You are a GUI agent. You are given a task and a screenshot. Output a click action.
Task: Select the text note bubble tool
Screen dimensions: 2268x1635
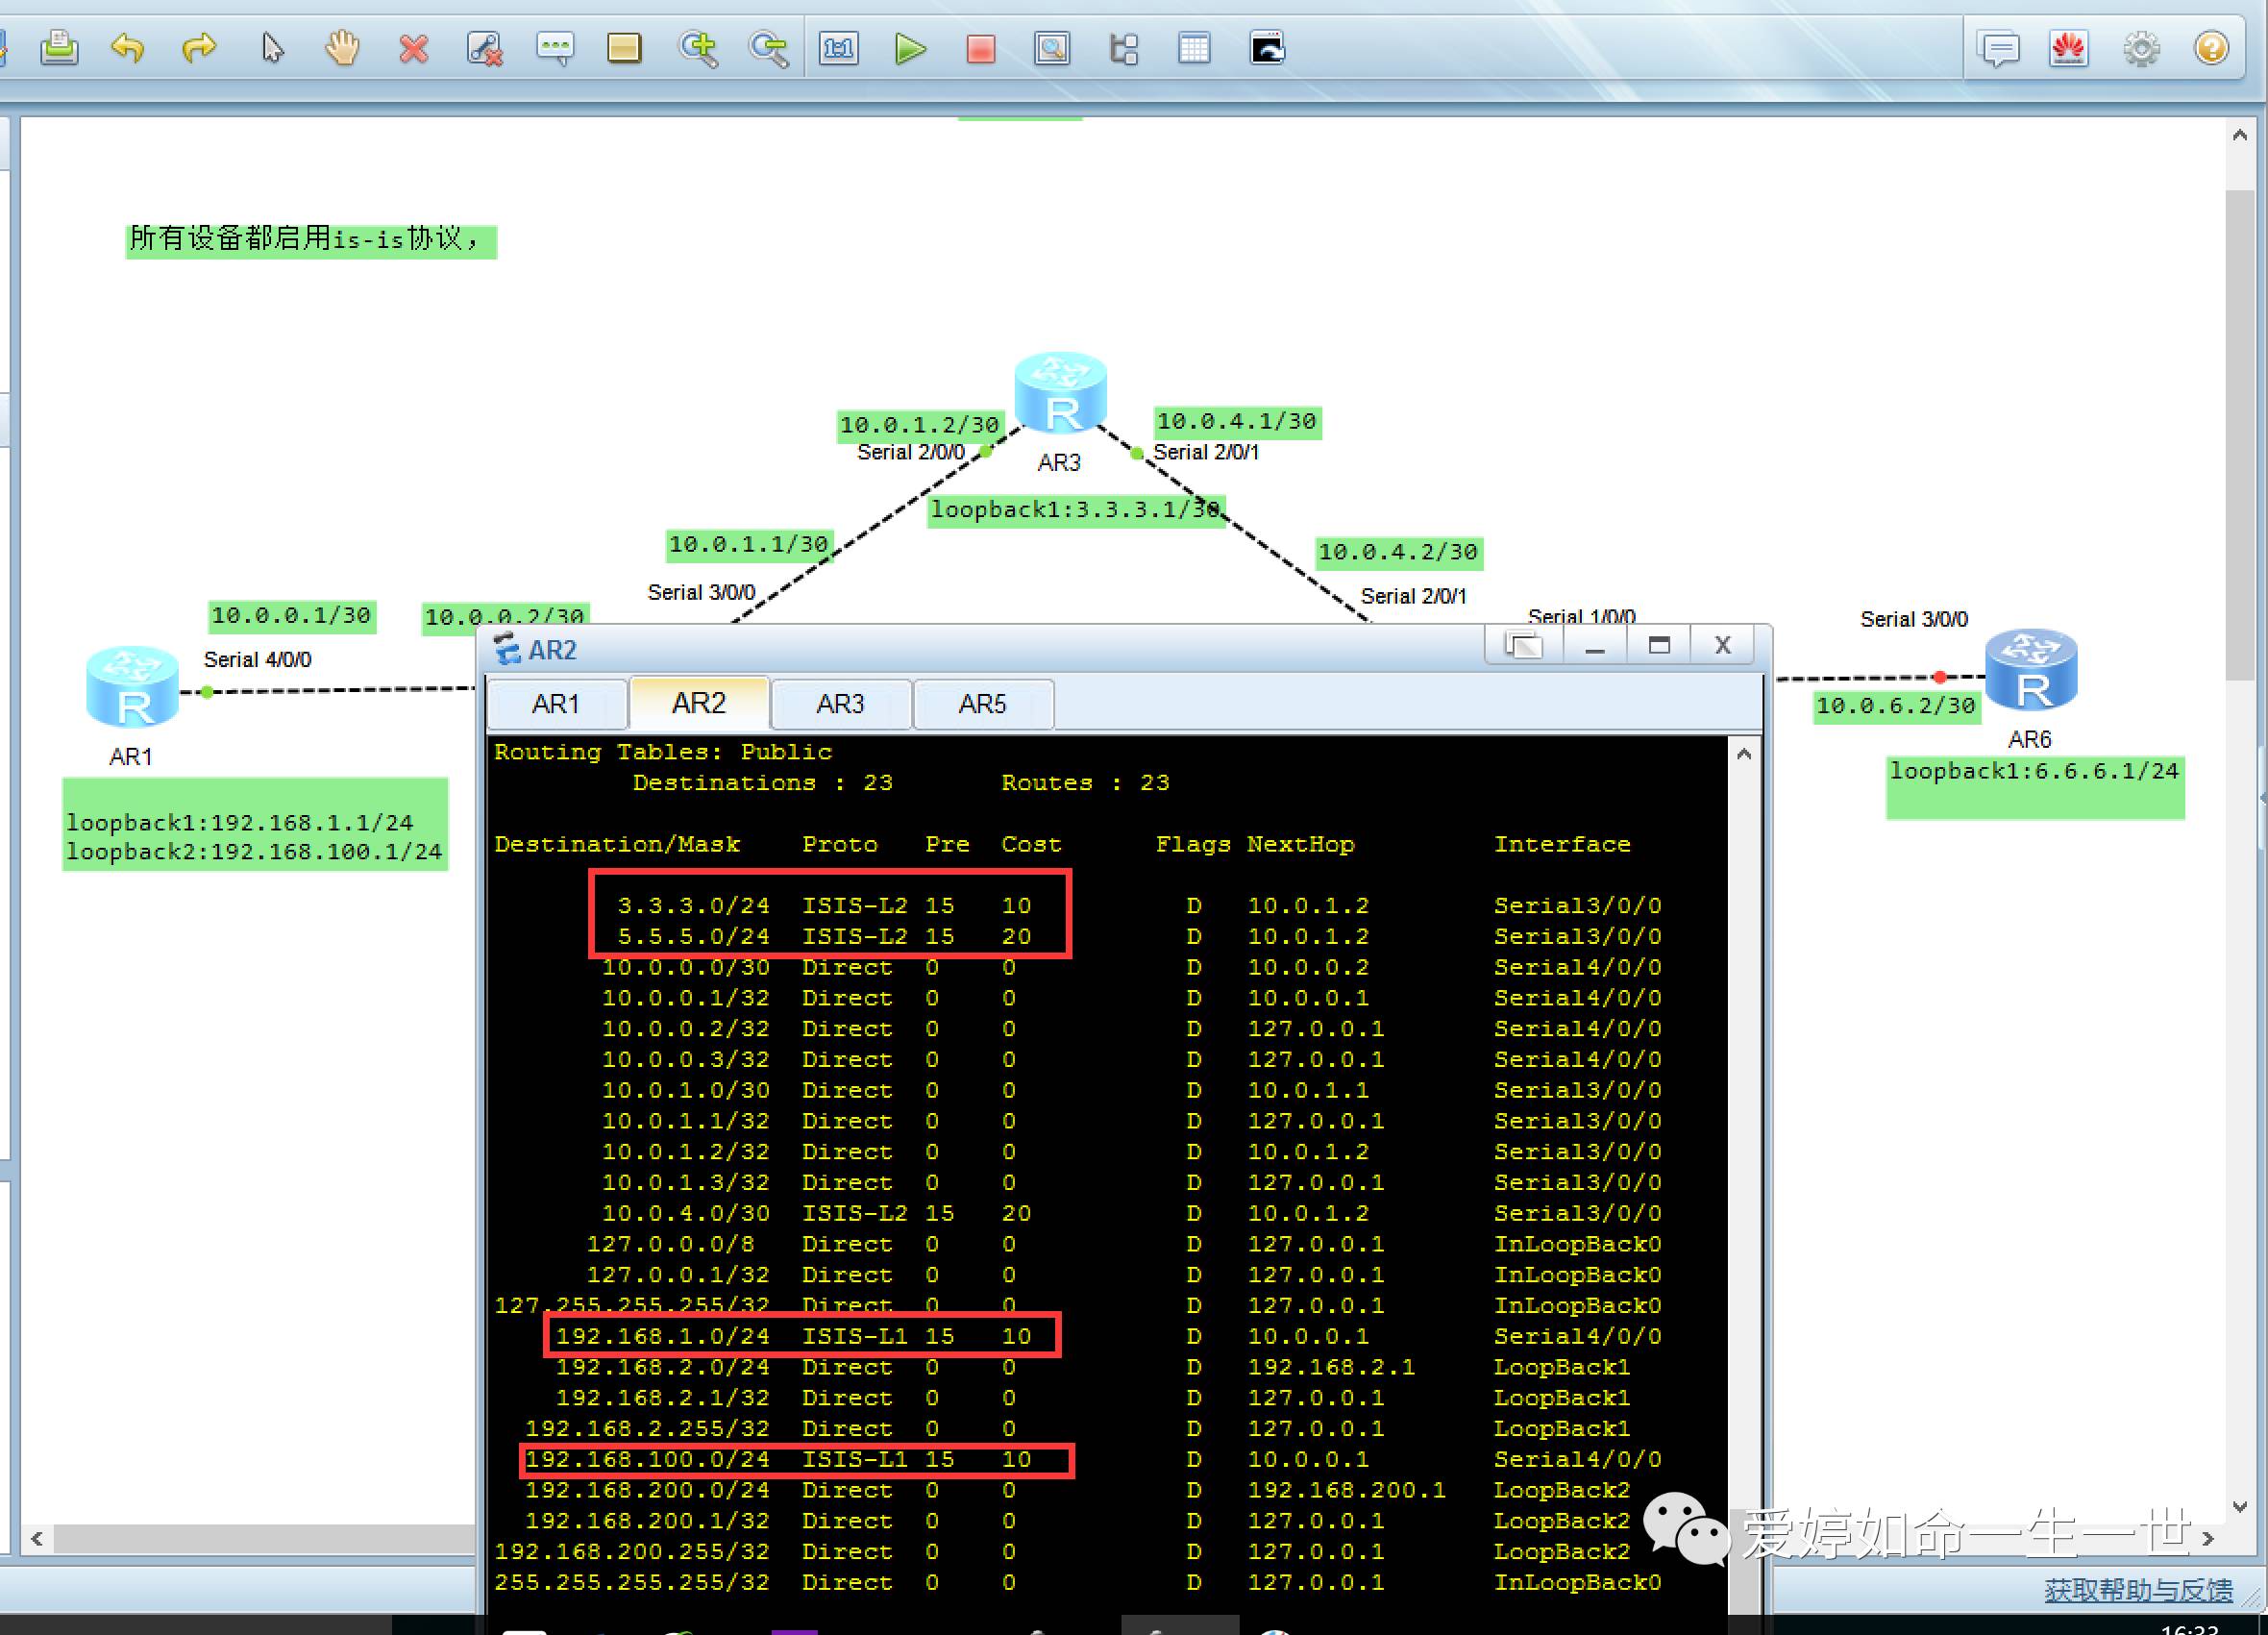click(555, 48)
